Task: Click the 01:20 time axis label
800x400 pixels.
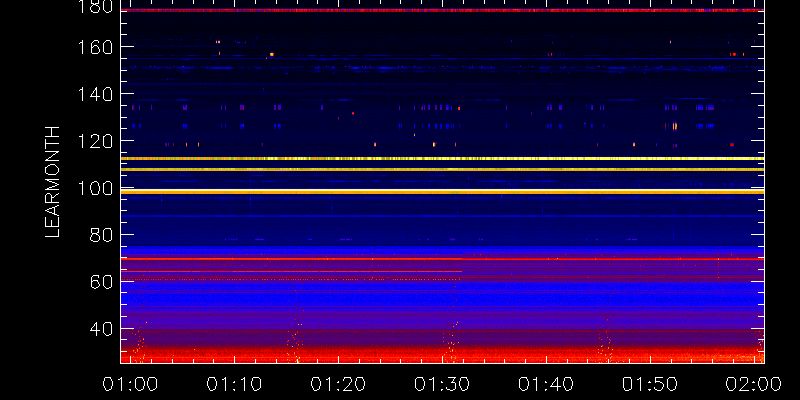Action: click(x=338, y=384)
